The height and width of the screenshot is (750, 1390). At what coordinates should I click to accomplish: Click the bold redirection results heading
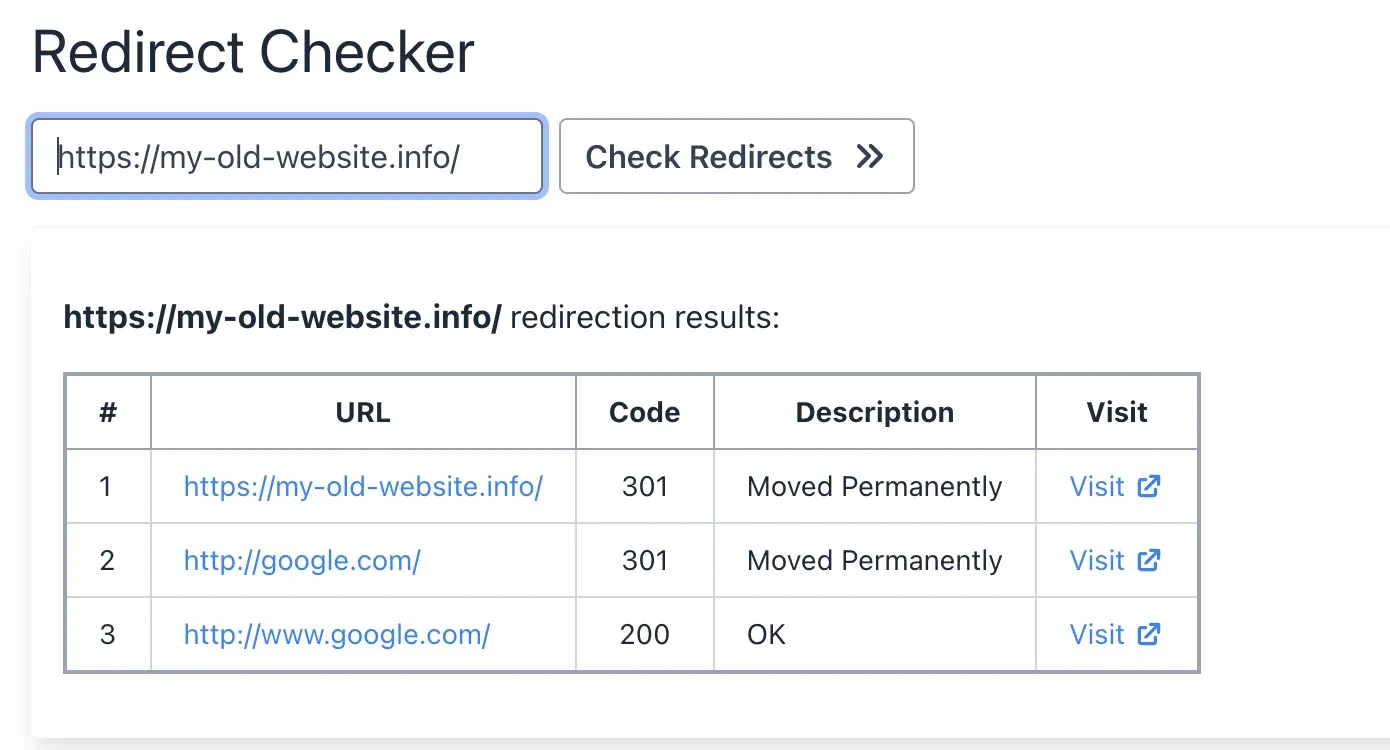point(283,316)
